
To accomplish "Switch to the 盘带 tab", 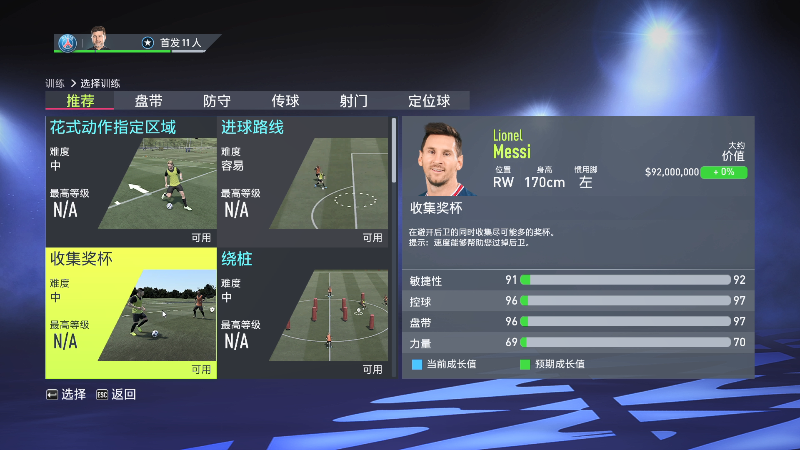I will click(148, 101).
